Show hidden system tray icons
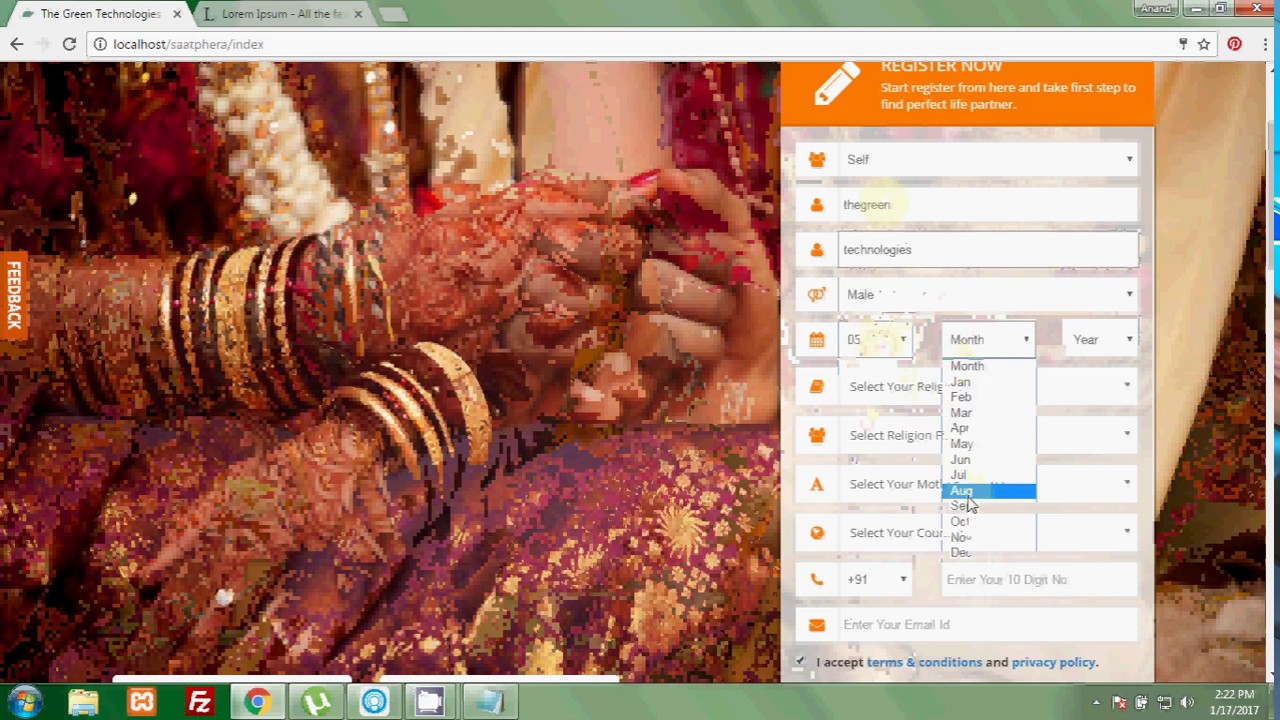The width and height of the screenshot is (1280, 720). 1096,702
